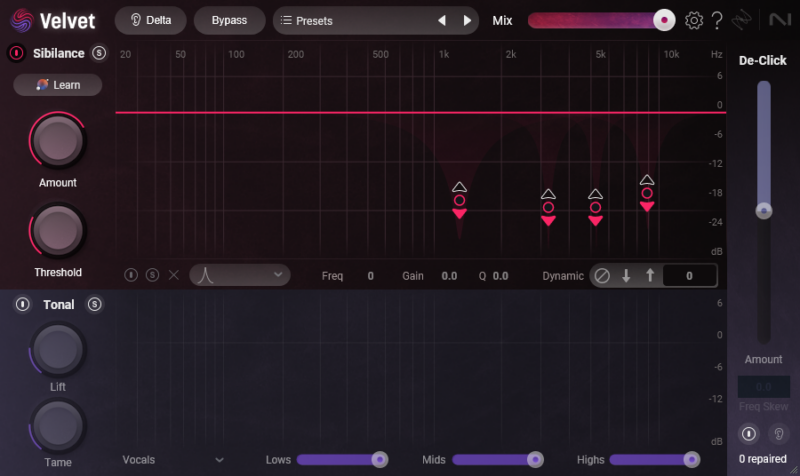Viewport: 800px width, 476px height.
Task: Click the Freq Skew value field
Action: coord(763,387)
